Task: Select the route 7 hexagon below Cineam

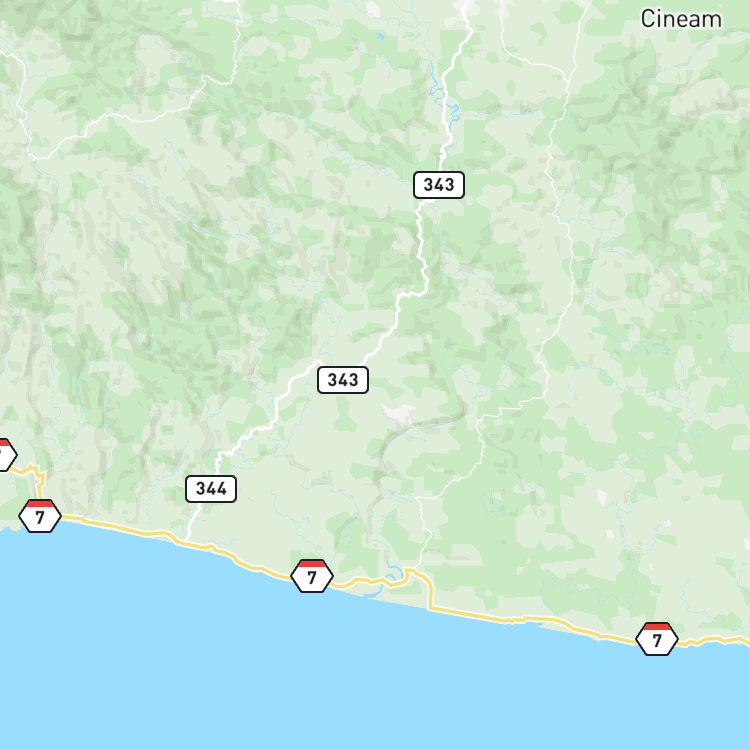Action: coord(657,639)
